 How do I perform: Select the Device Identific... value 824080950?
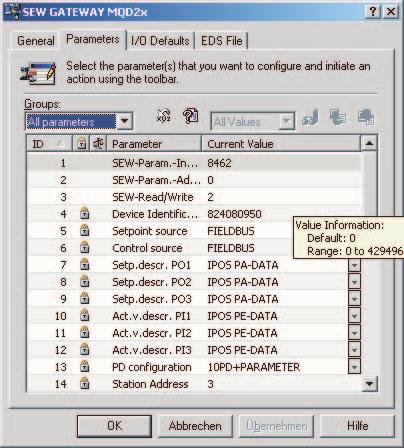[234, 214]
